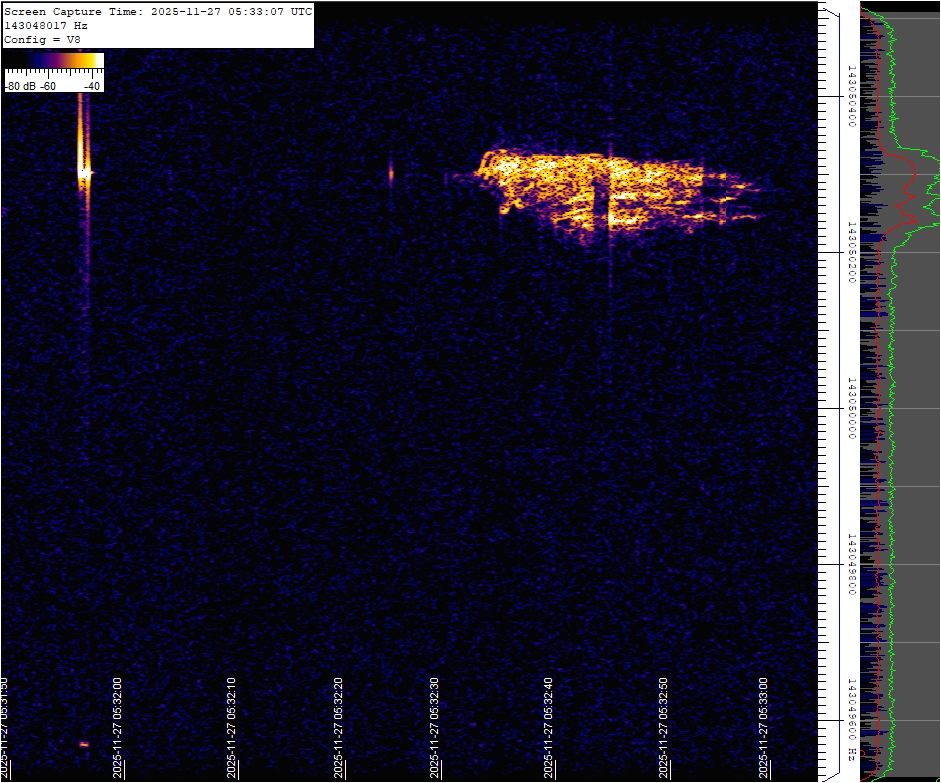Image resolution: width=941 pixels, height=783 pixels.
Task: Click the 05:33:00 time axis marker
Action: 764,728
